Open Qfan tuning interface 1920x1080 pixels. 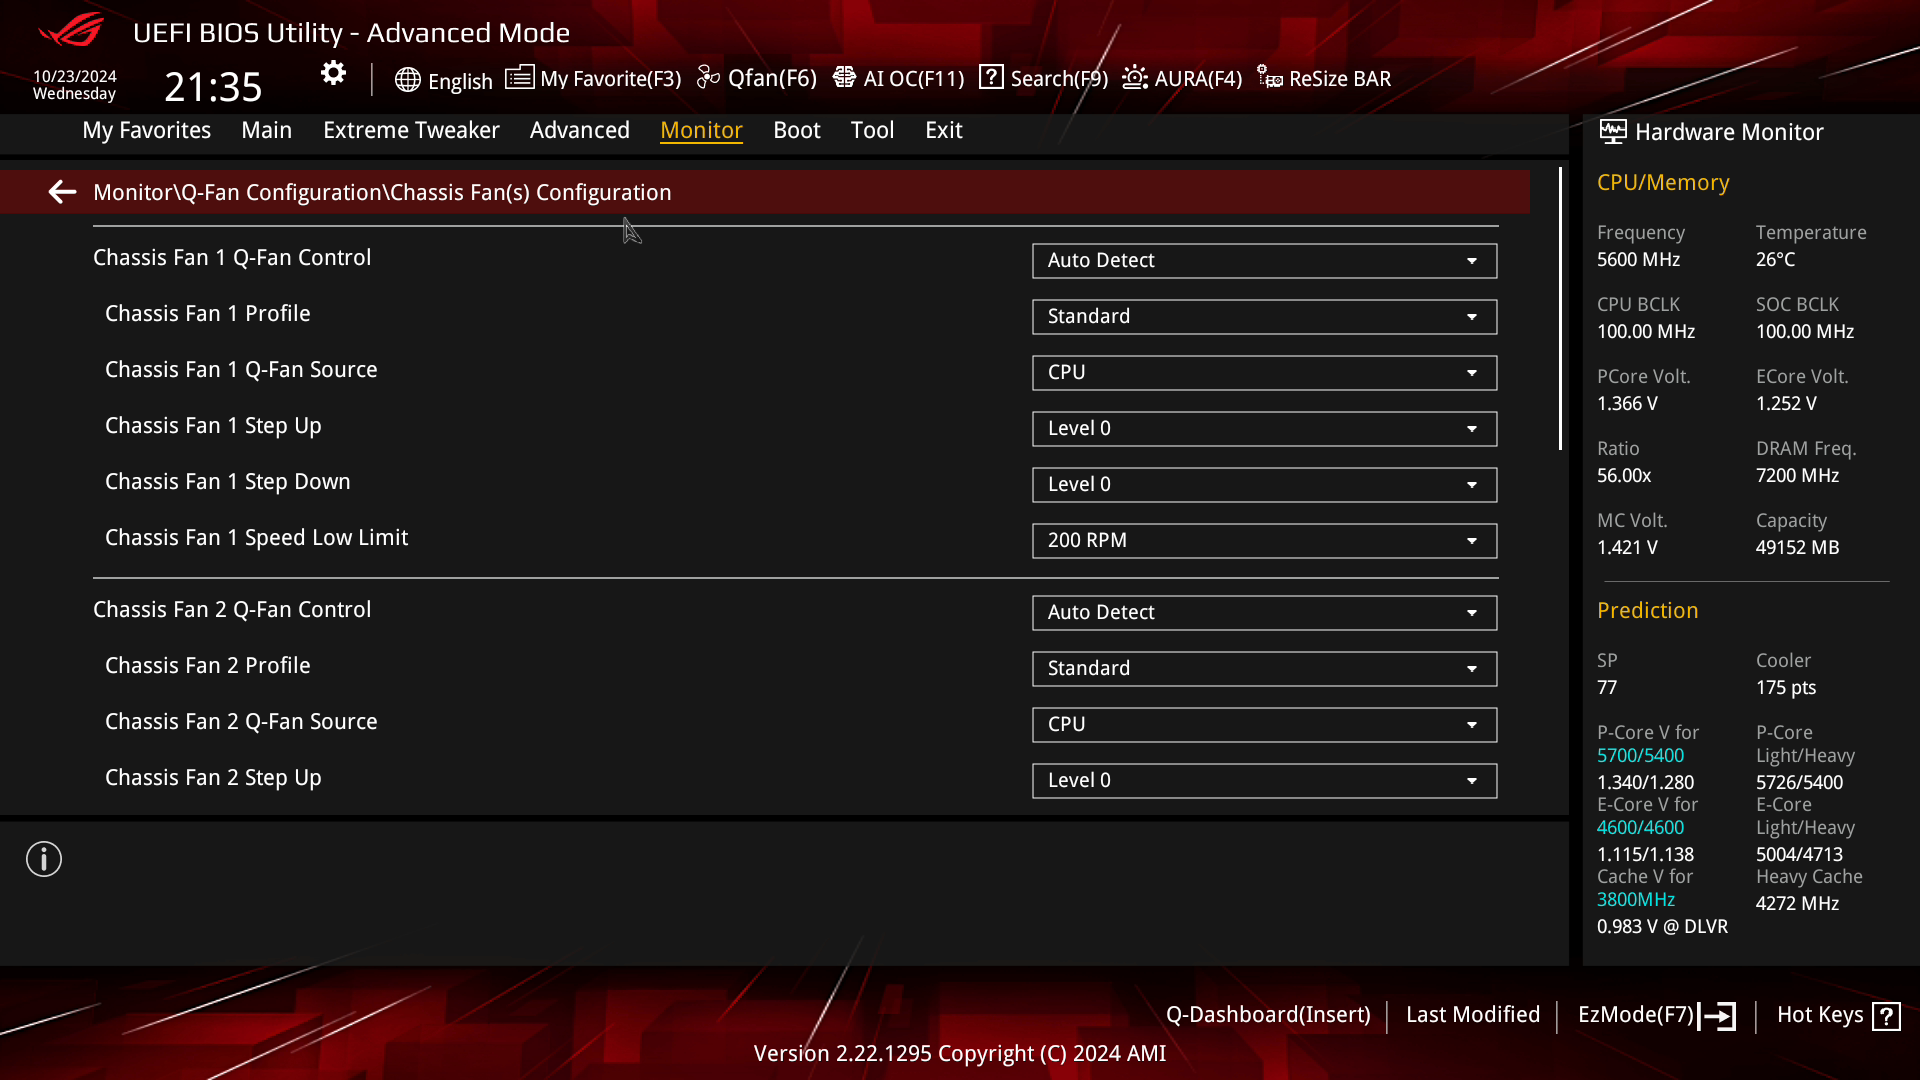point(758,78)
